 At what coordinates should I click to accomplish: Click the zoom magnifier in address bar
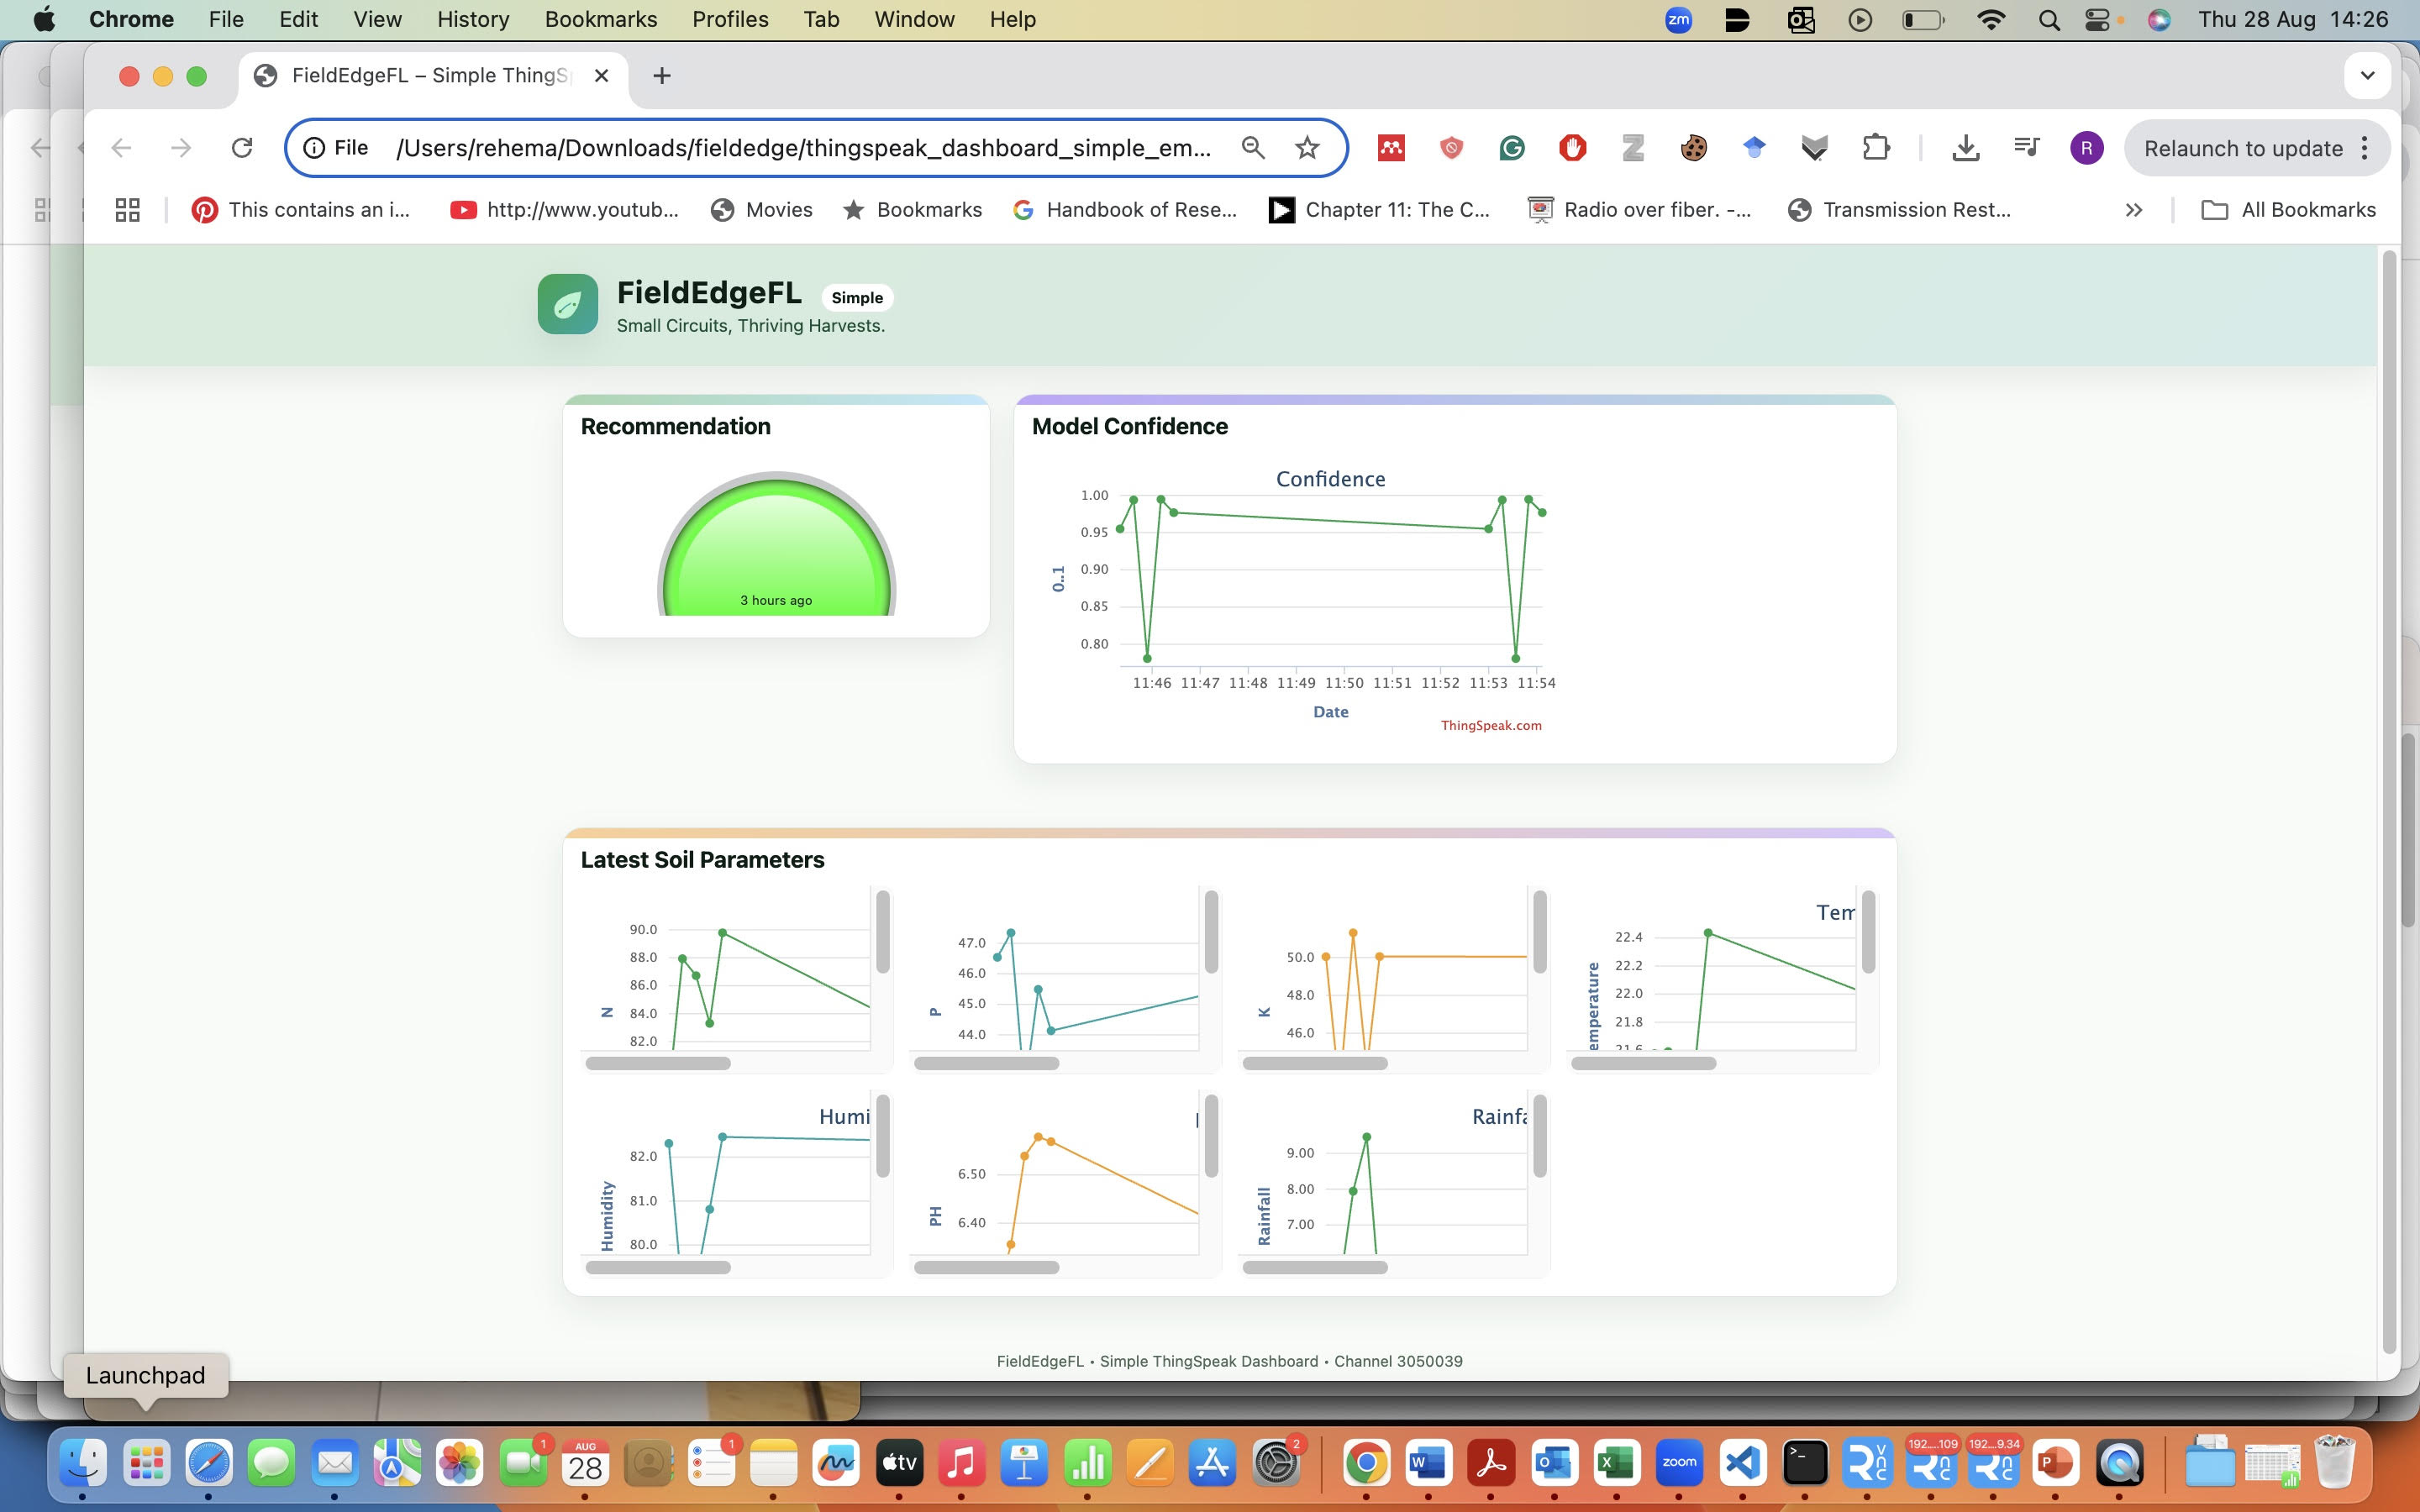1252,148
